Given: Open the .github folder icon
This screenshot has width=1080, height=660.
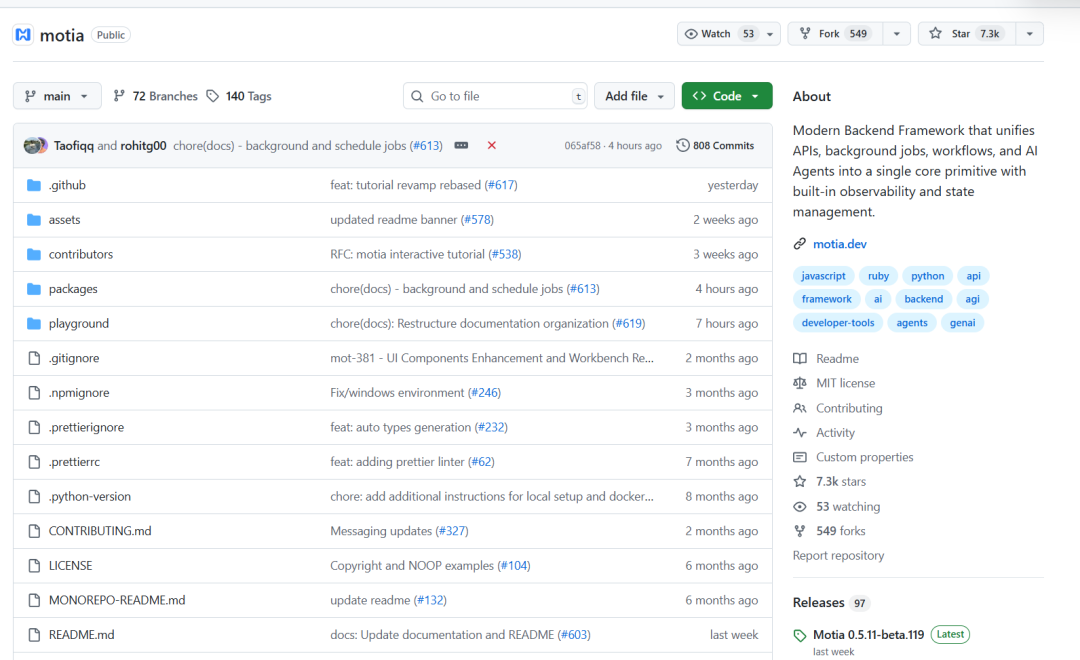Looking at the screenshot, I should tap(34, 185).
